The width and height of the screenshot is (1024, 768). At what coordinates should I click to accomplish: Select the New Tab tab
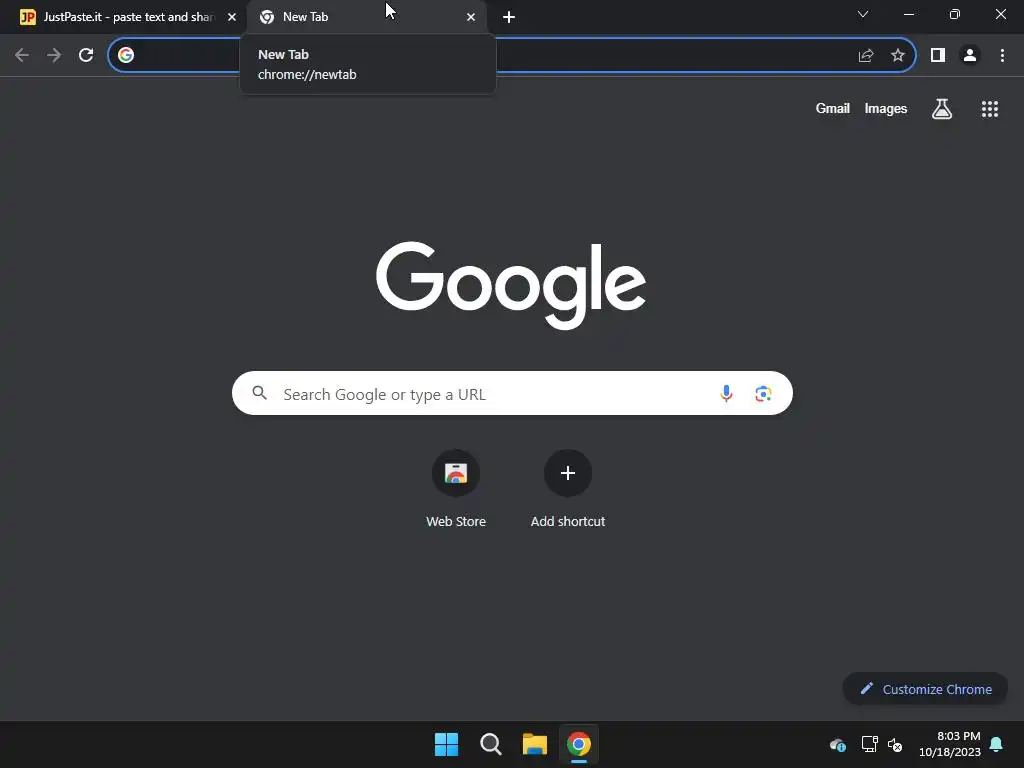[366, 17]
